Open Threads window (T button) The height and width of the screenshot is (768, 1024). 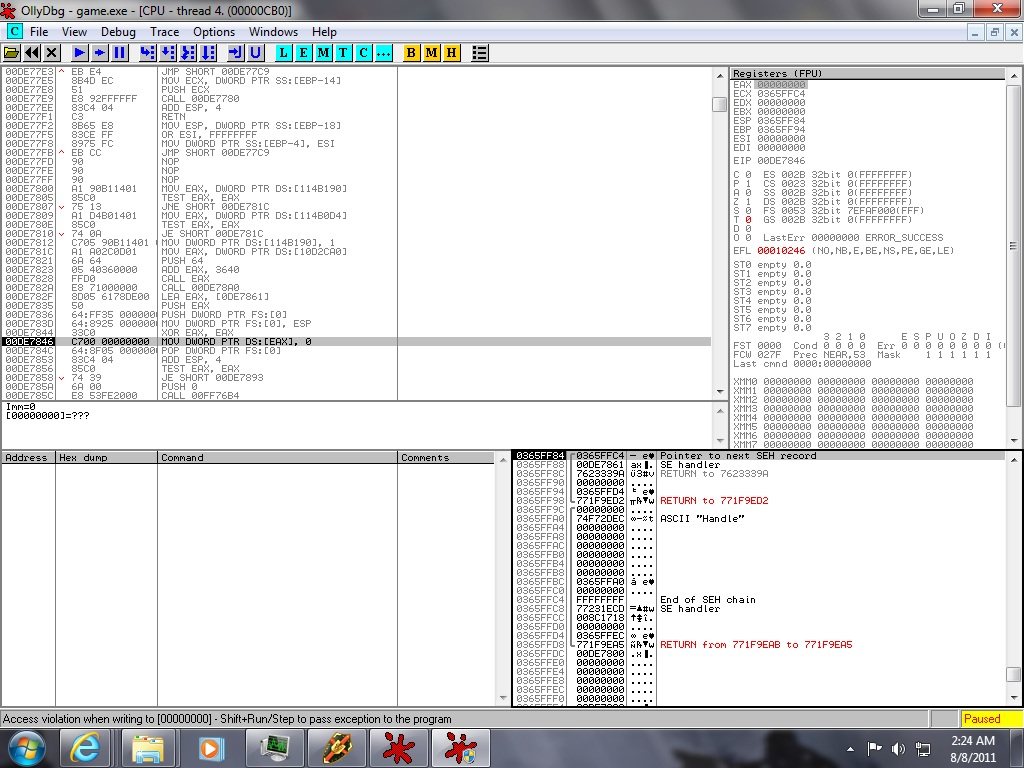tap(343, 52)
